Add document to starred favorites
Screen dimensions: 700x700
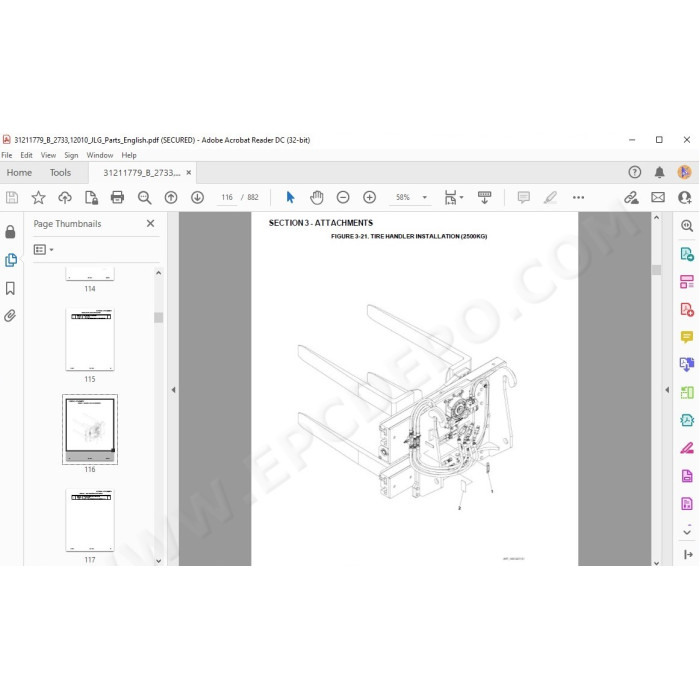(38, 197)
